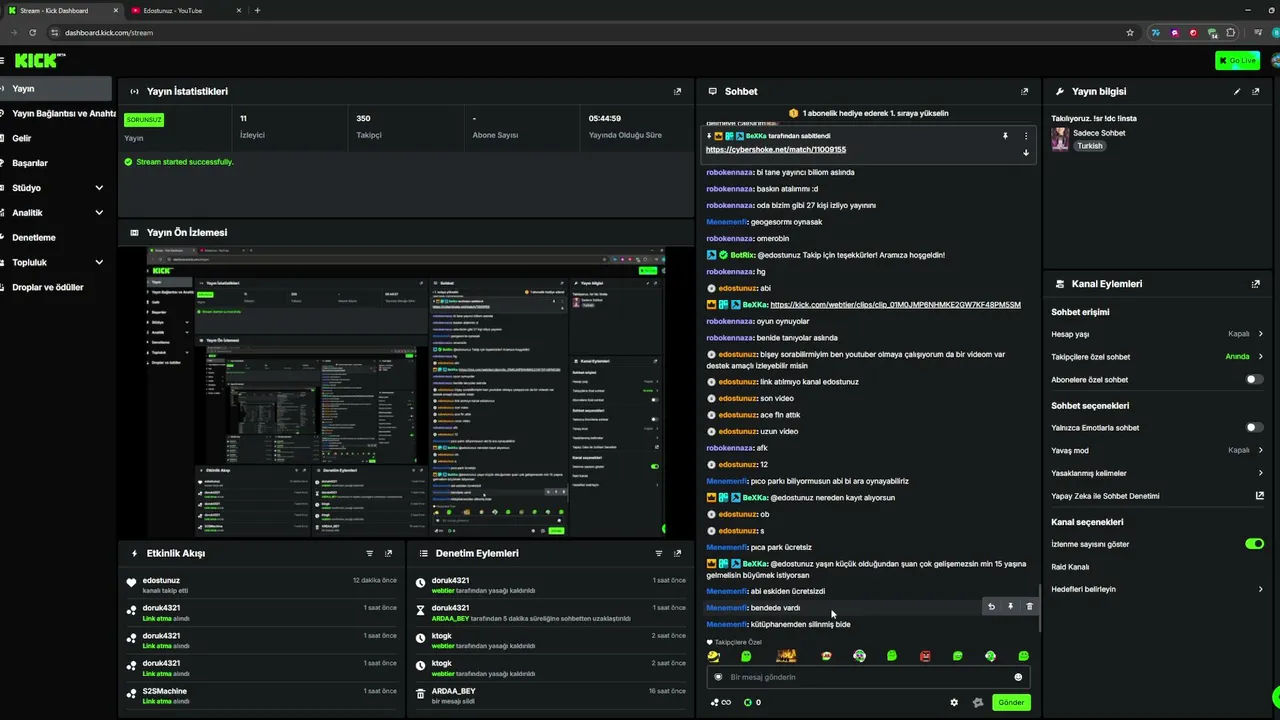Screen dimensions: 1280x720
Task: Pop out the Yayın bilgisi panel
Action: click(1256, 91)
